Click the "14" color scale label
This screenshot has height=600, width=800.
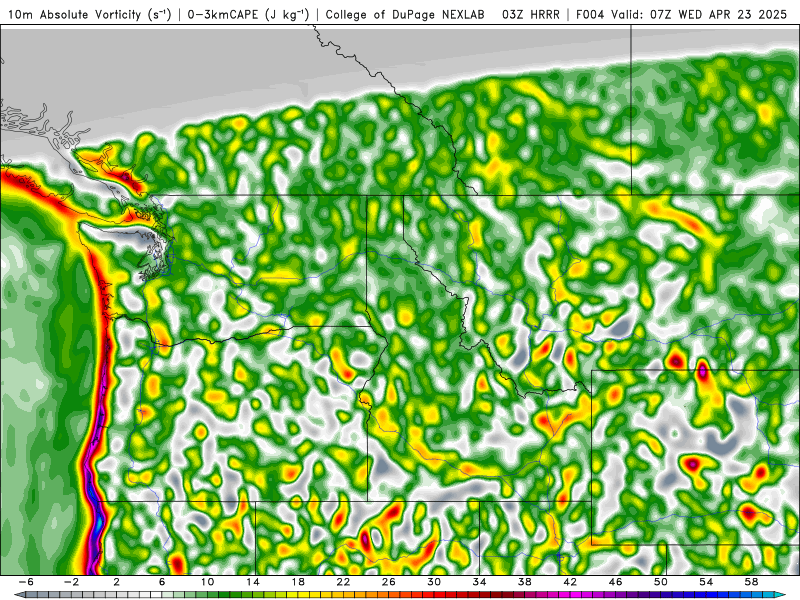coord(253,582)
